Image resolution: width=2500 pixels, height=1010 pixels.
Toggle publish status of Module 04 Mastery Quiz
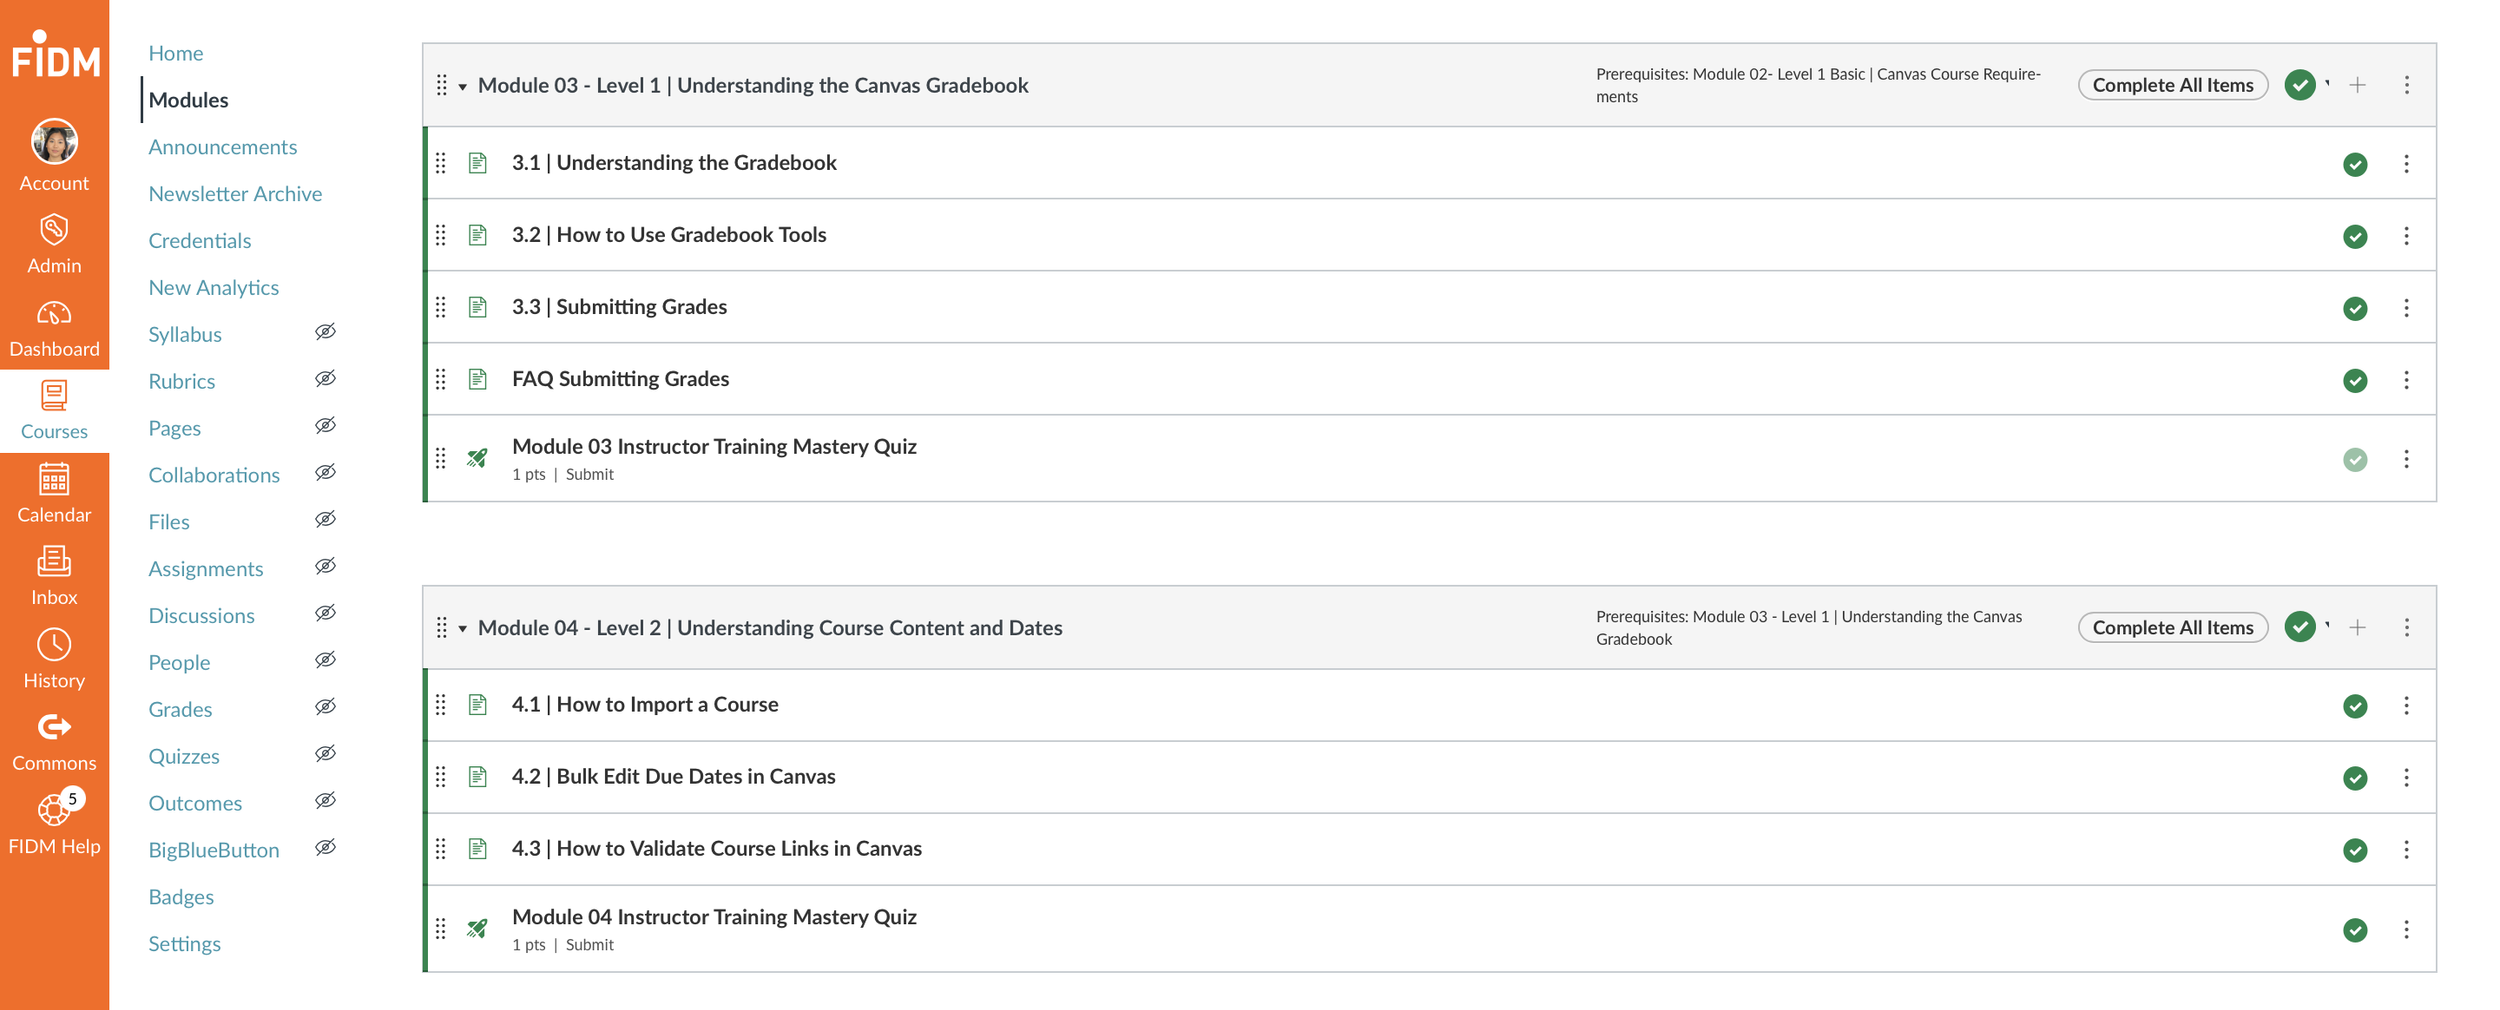pyautogui.click(x=2355, y=930)
